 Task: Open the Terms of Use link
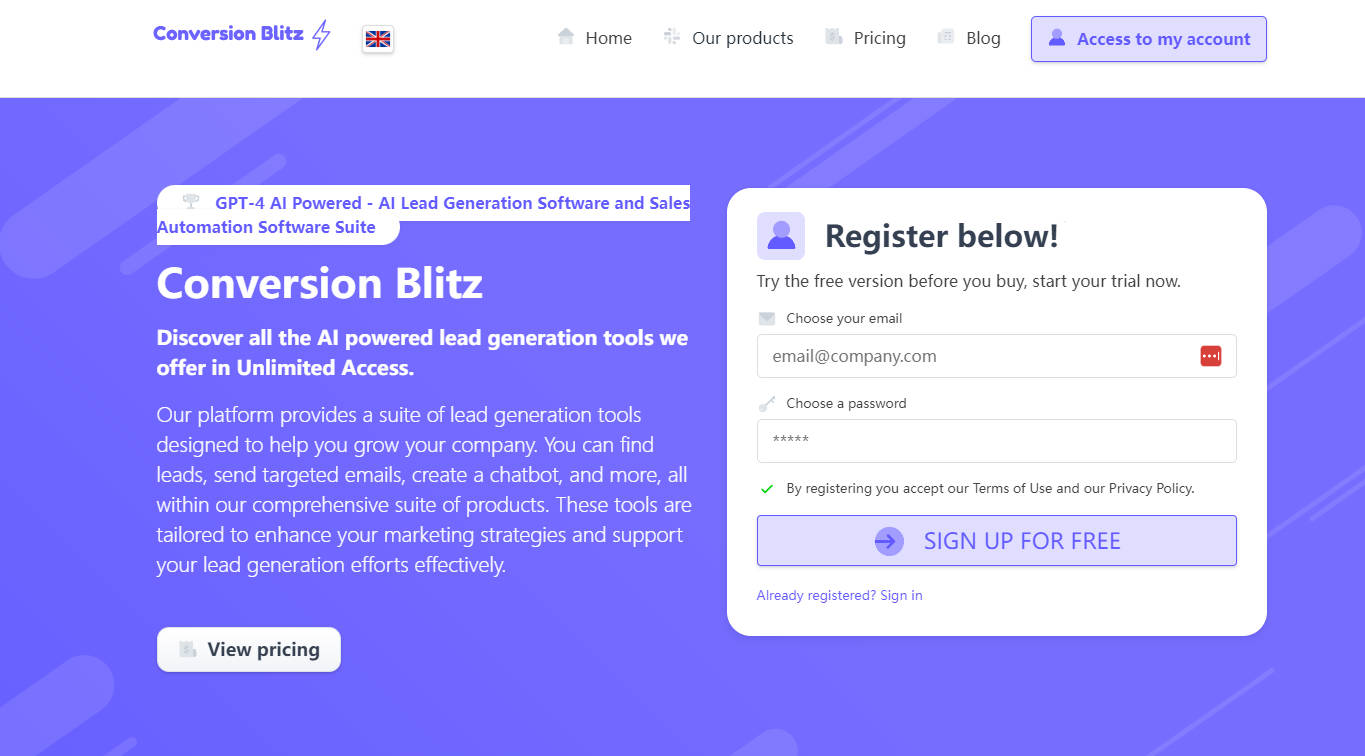1012,489
